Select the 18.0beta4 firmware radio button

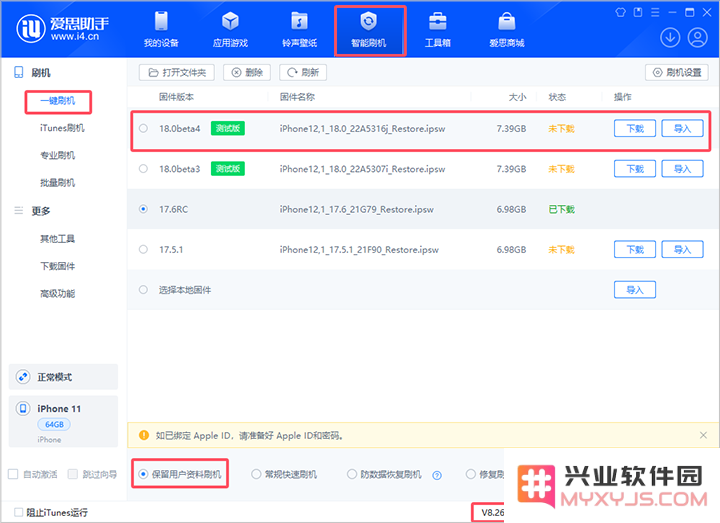click(143, 129)
